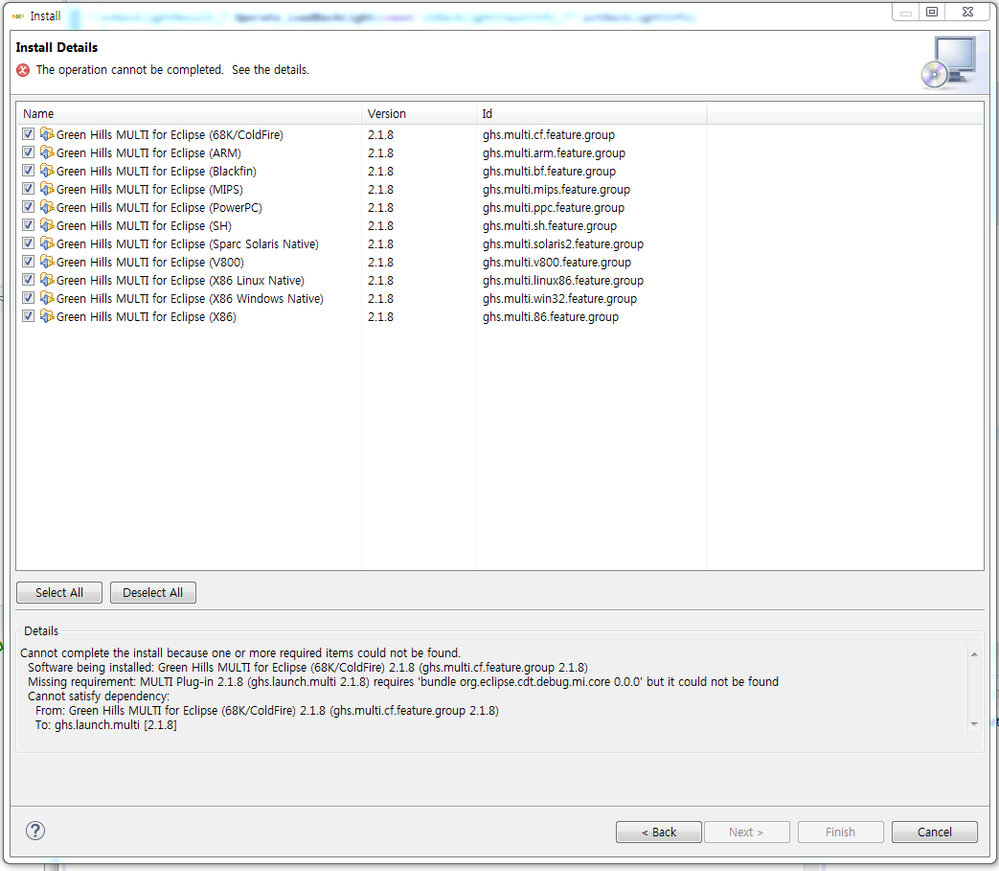Screen dimensions: 999x871
Task: Click the Deselect All button
Action: tap(153, 593)
